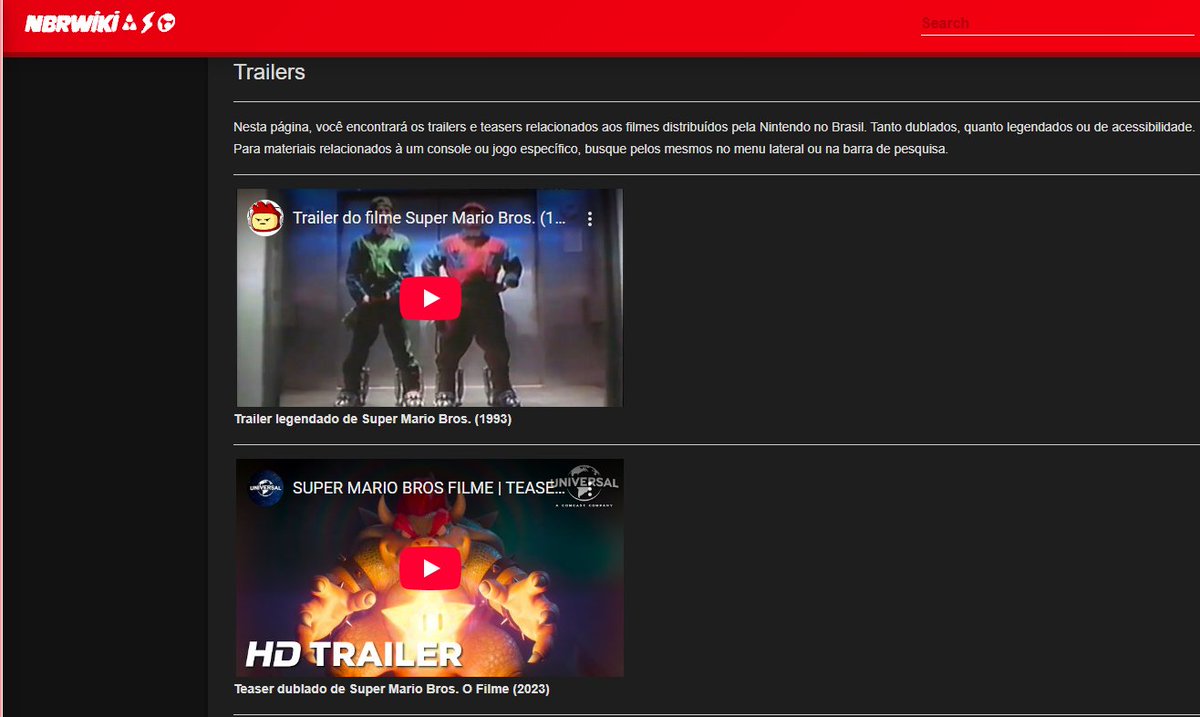Click the paragraph starting 'Nesta página, você encontrará'
Viewport: 1200px width, 717px height.
714,127
